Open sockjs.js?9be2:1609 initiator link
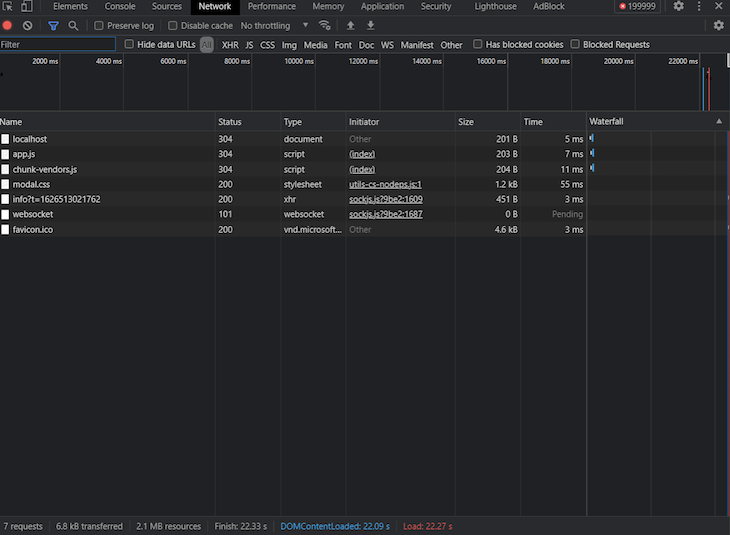This screenshot has width=730, height=535. (386, 199)
